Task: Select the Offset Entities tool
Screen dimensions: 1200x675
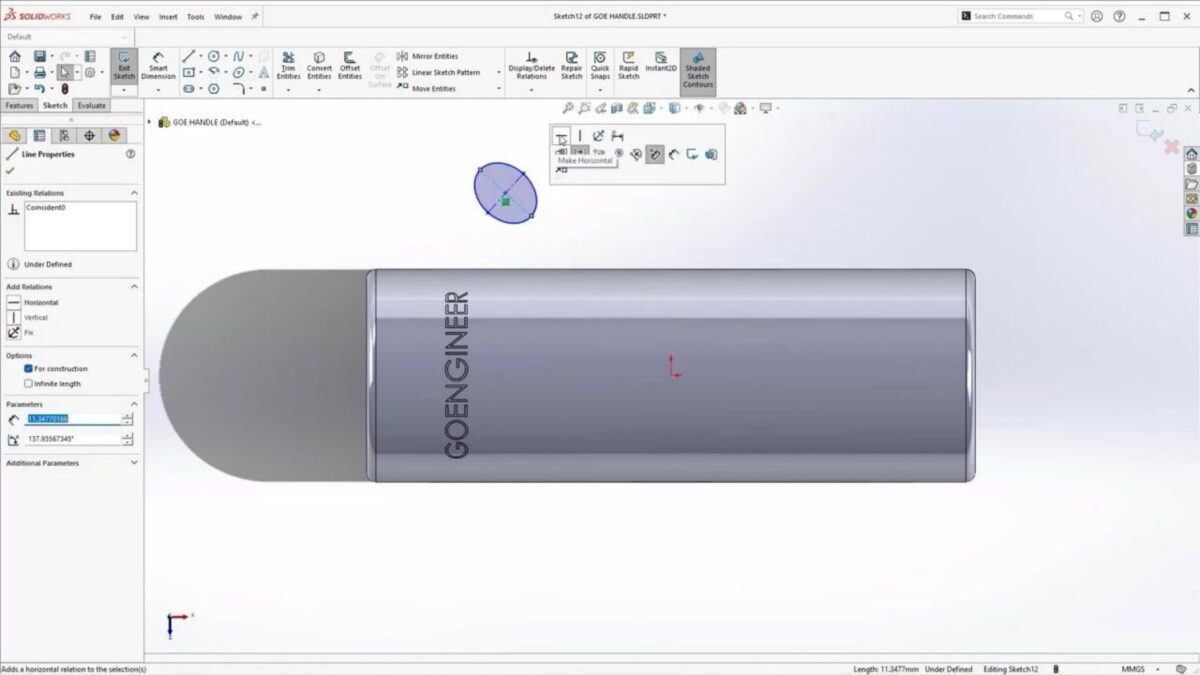Action: click(x=350, y=66)
